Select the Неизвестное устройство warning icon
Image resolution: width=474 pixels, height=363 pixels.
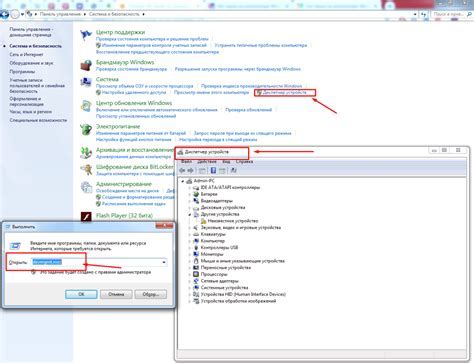pos(203,221)
